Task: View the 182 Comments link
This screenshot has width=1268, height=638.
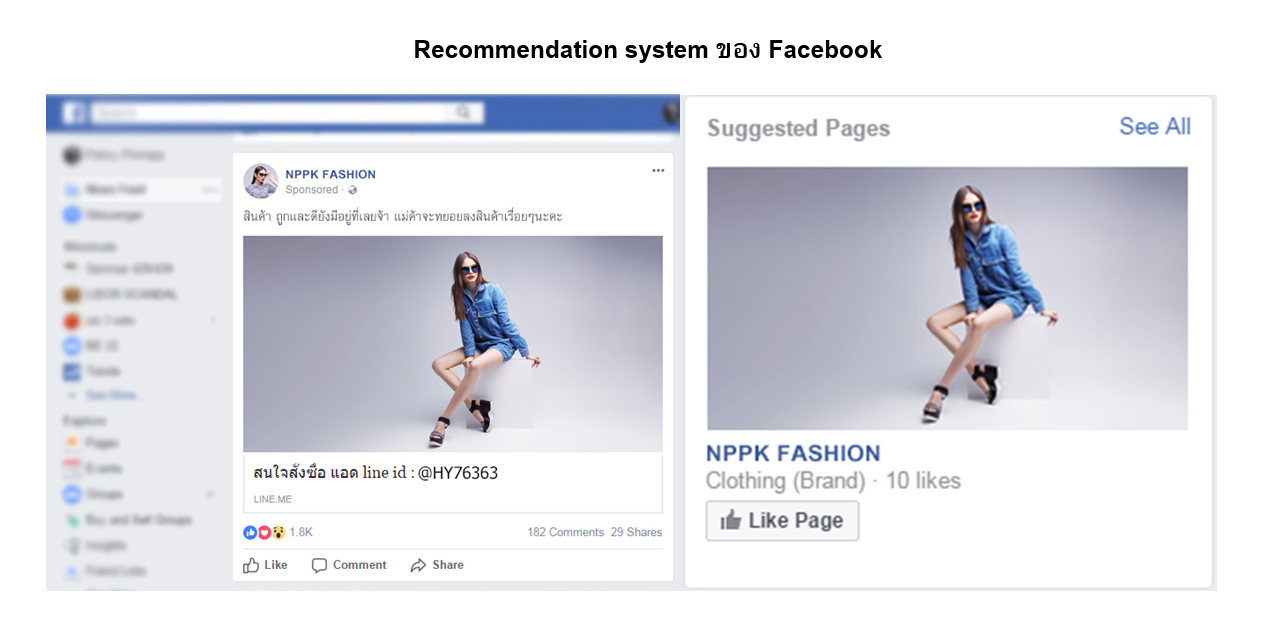Action: click(x=565, y=532)
